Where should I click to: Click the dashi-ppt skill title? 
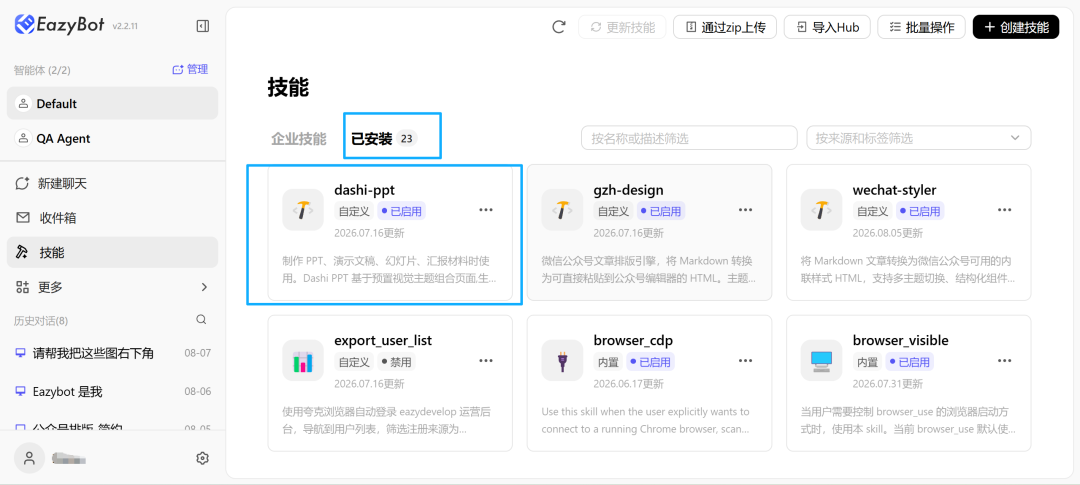point(364,190)
